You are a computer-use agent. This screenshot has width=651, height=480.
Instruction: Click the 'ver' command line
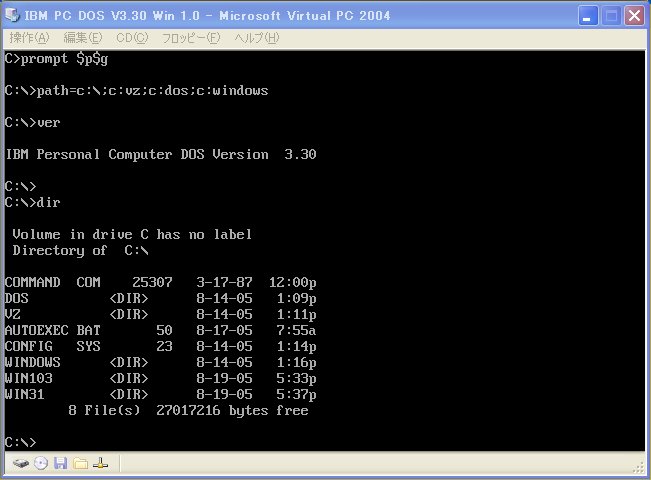click(32, 122)
